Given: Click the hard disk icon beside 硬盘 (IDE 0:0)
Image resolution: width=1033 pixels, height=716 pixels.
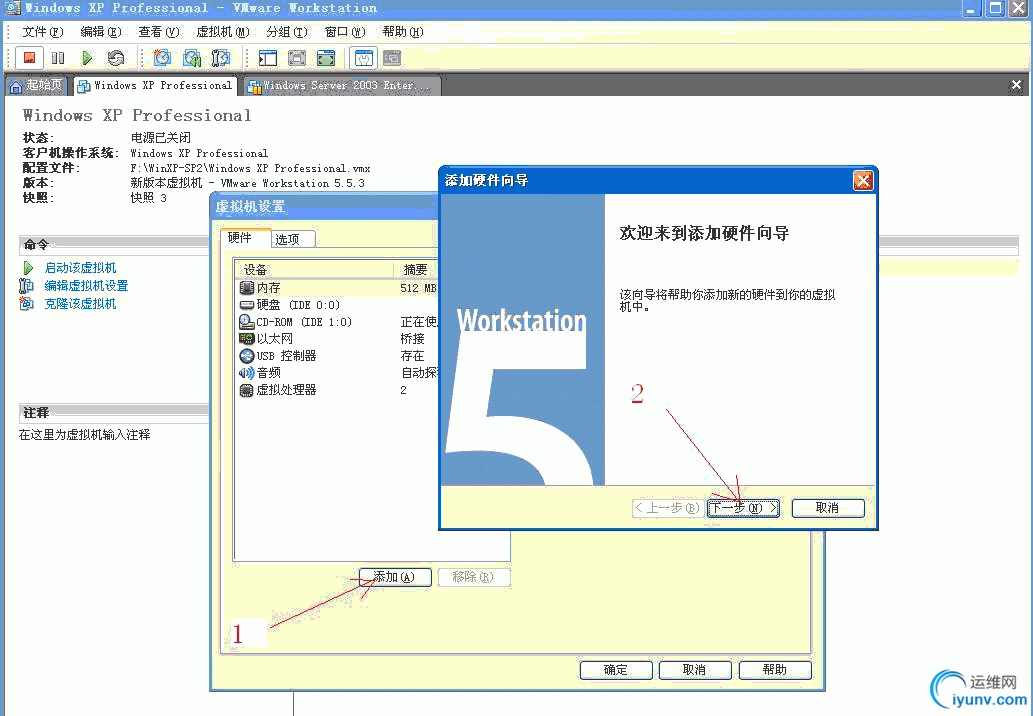Looking at the screenshot, I should 246,305.
